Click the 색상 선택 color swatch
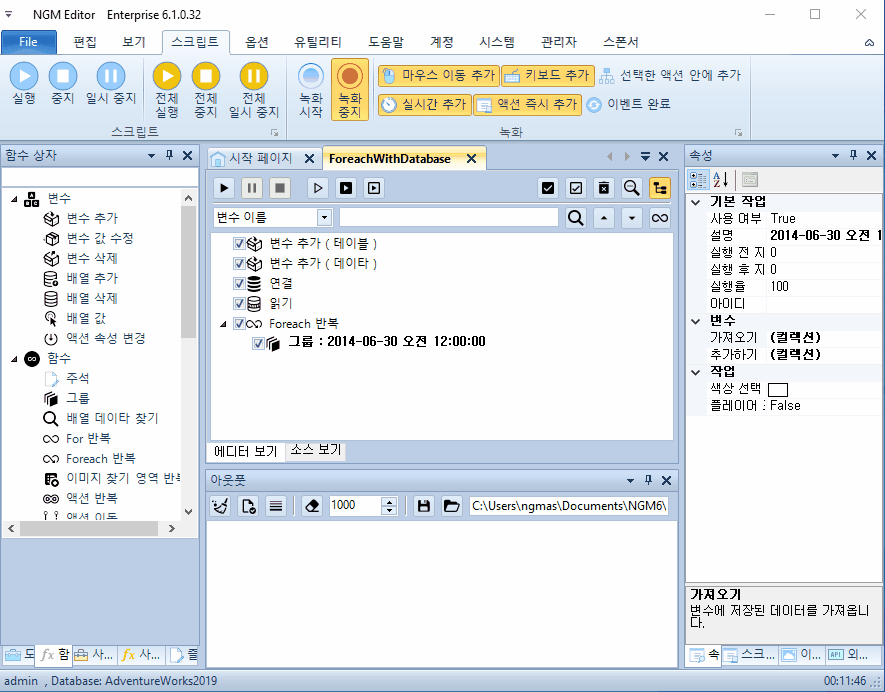The image size is (885, 692). click(x=778, y=389)
